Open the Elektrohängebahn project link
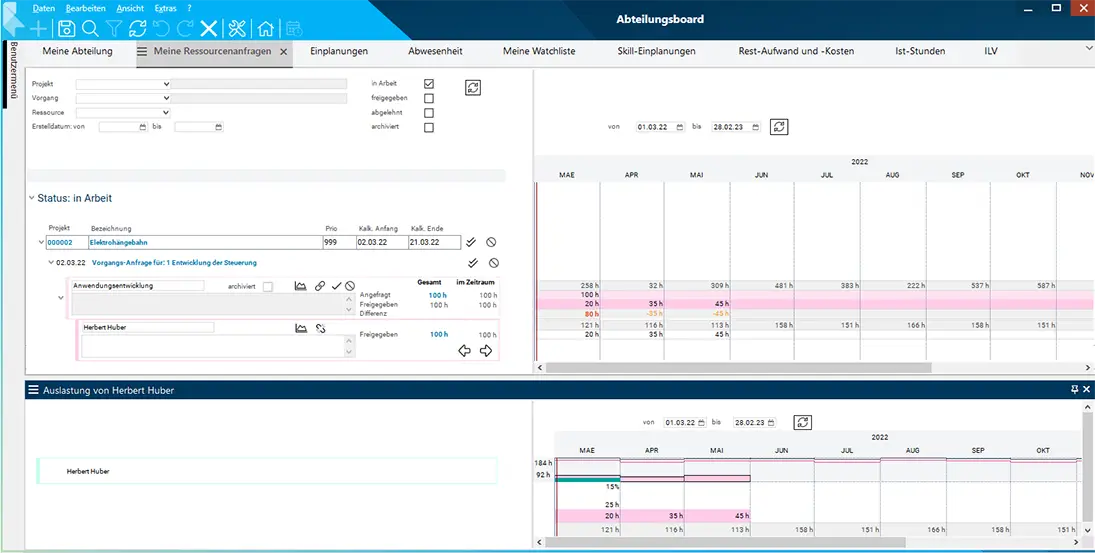Image resolution: width=1095 pixels, height=553 pixels. 117,242
